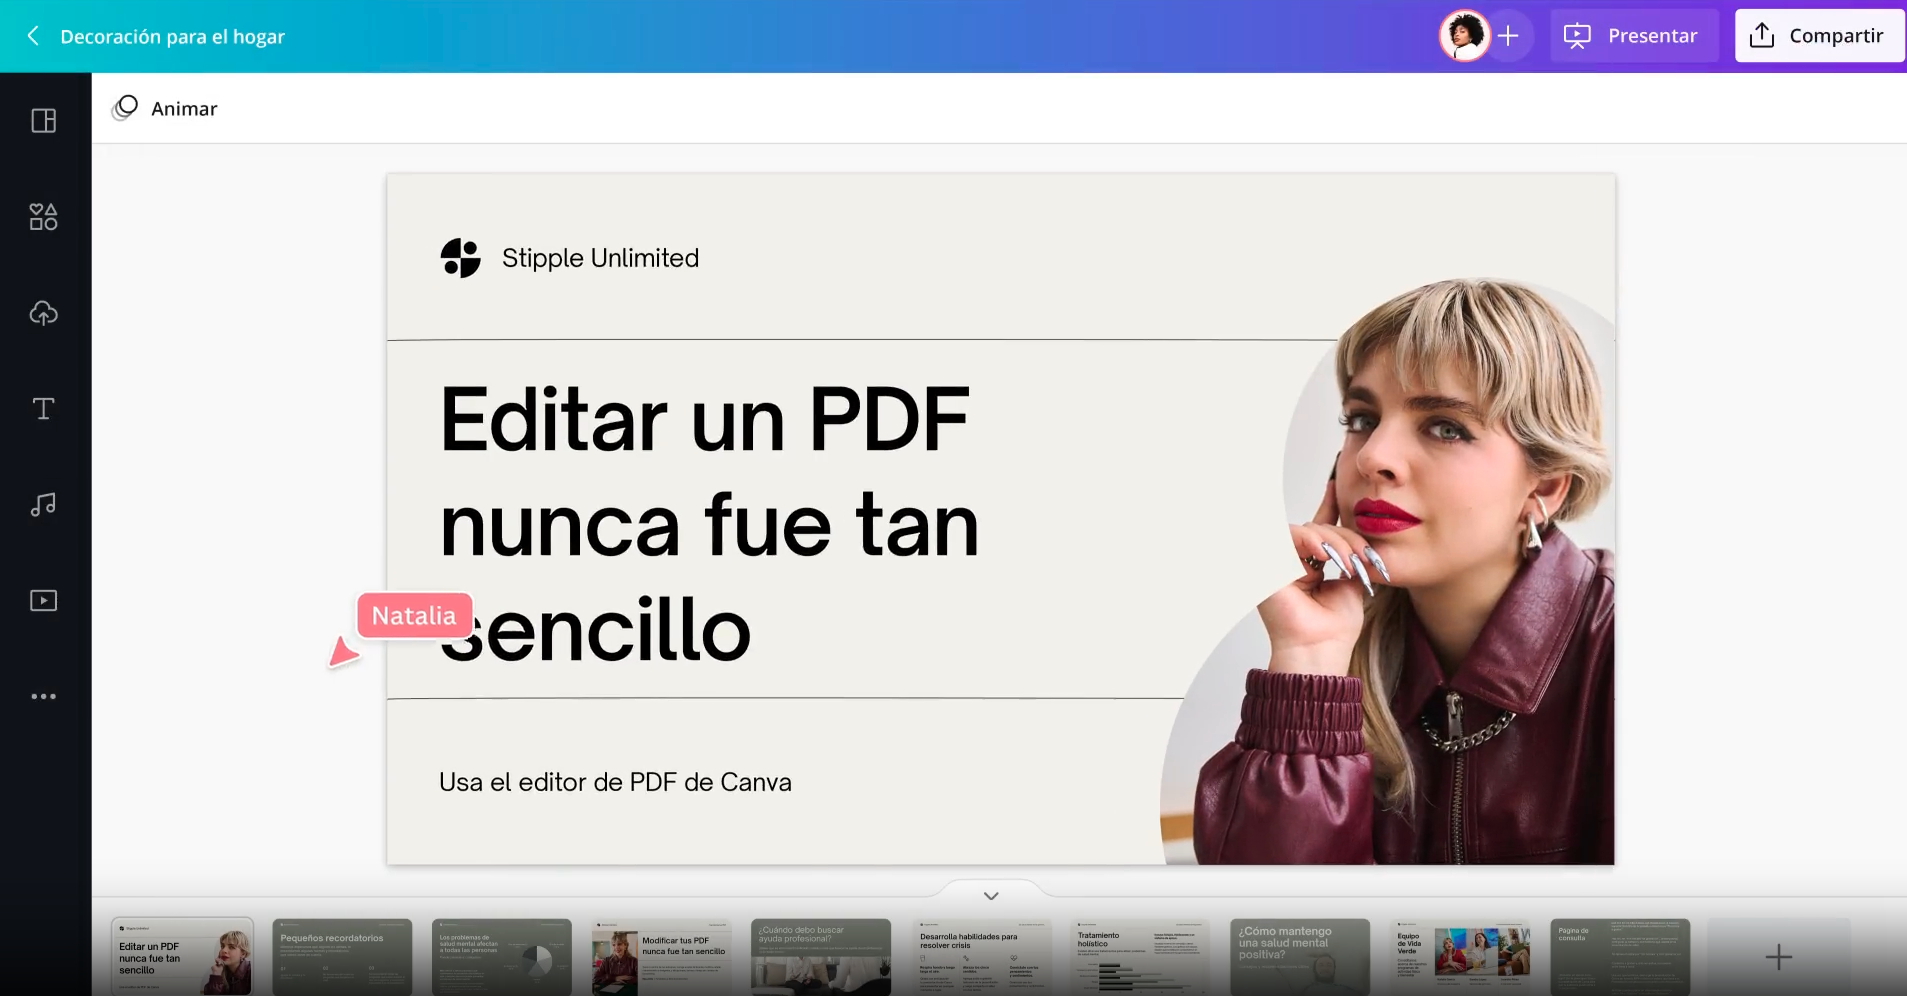Viewport: 1907px width, 996px height.
Task: Open the Audio music panel
Action: point(44,505)
